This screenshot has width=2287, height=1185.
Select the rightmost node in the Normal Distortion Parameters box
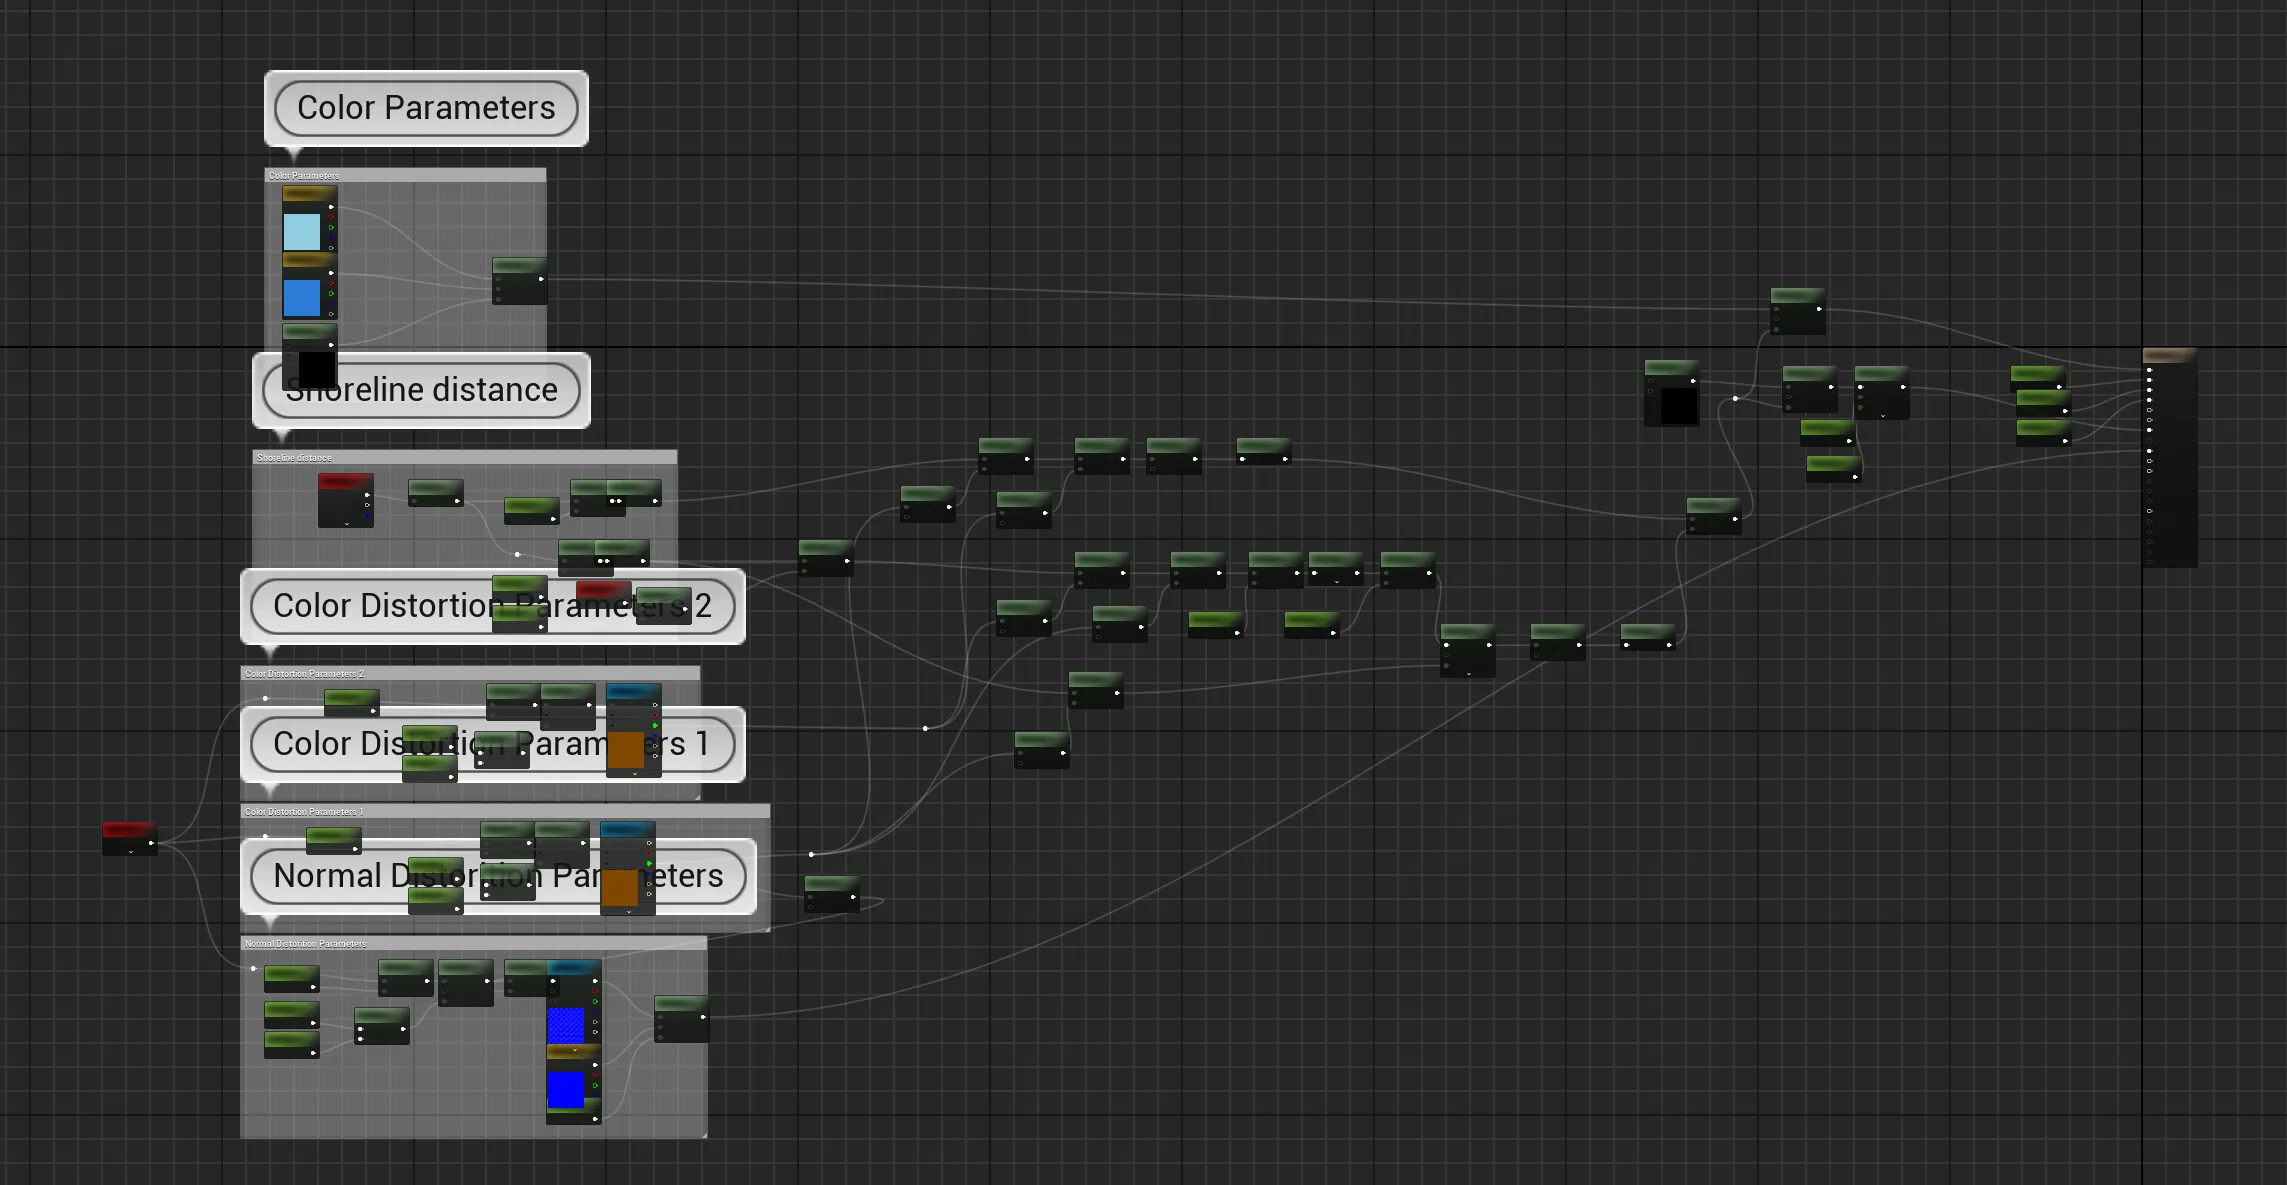[682, 1019]
